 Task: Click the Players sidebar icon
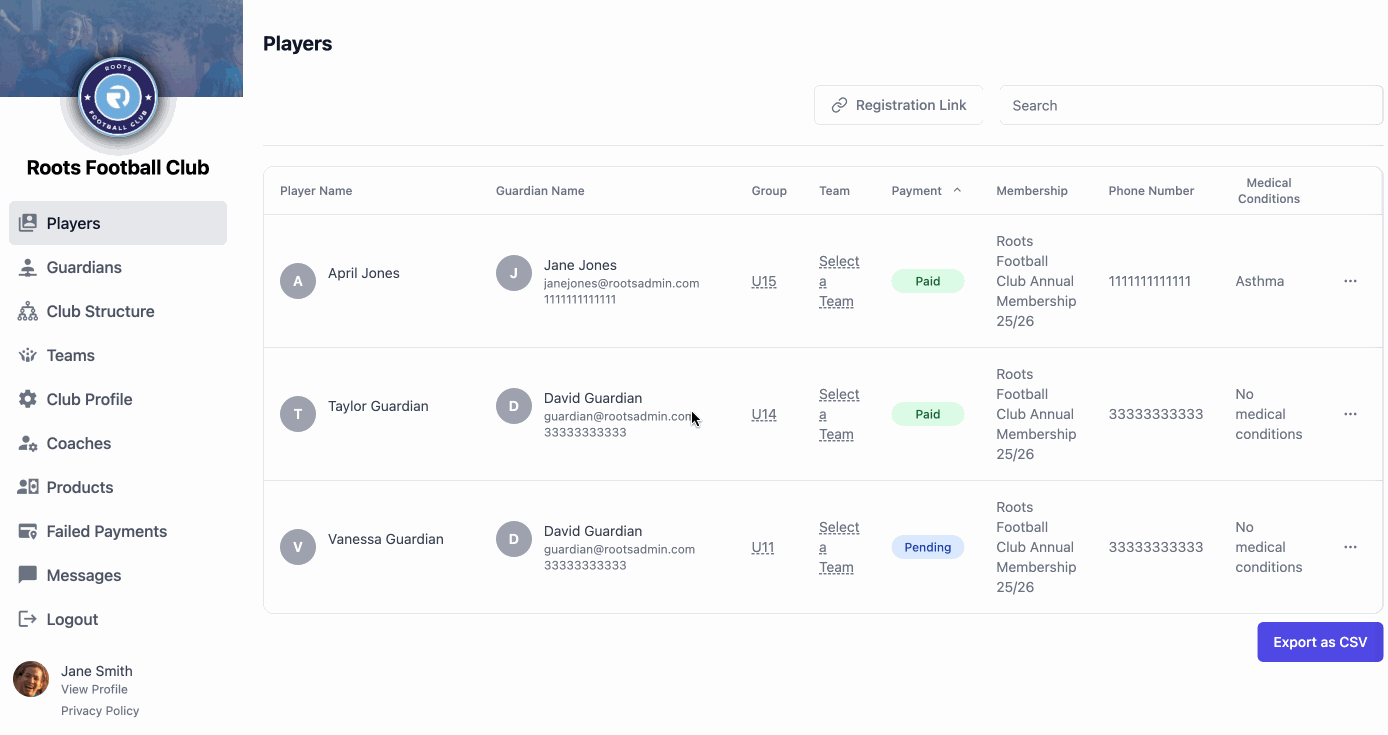(x=28, y=223)
